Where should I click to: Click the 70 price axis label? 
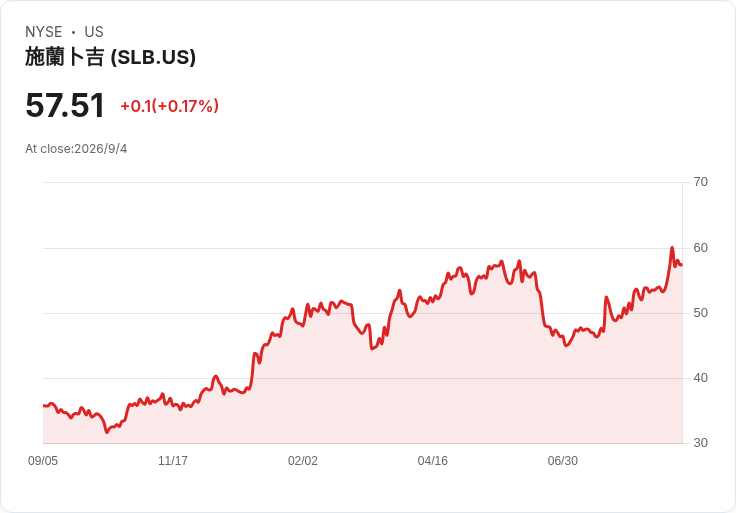pos(700,182)
